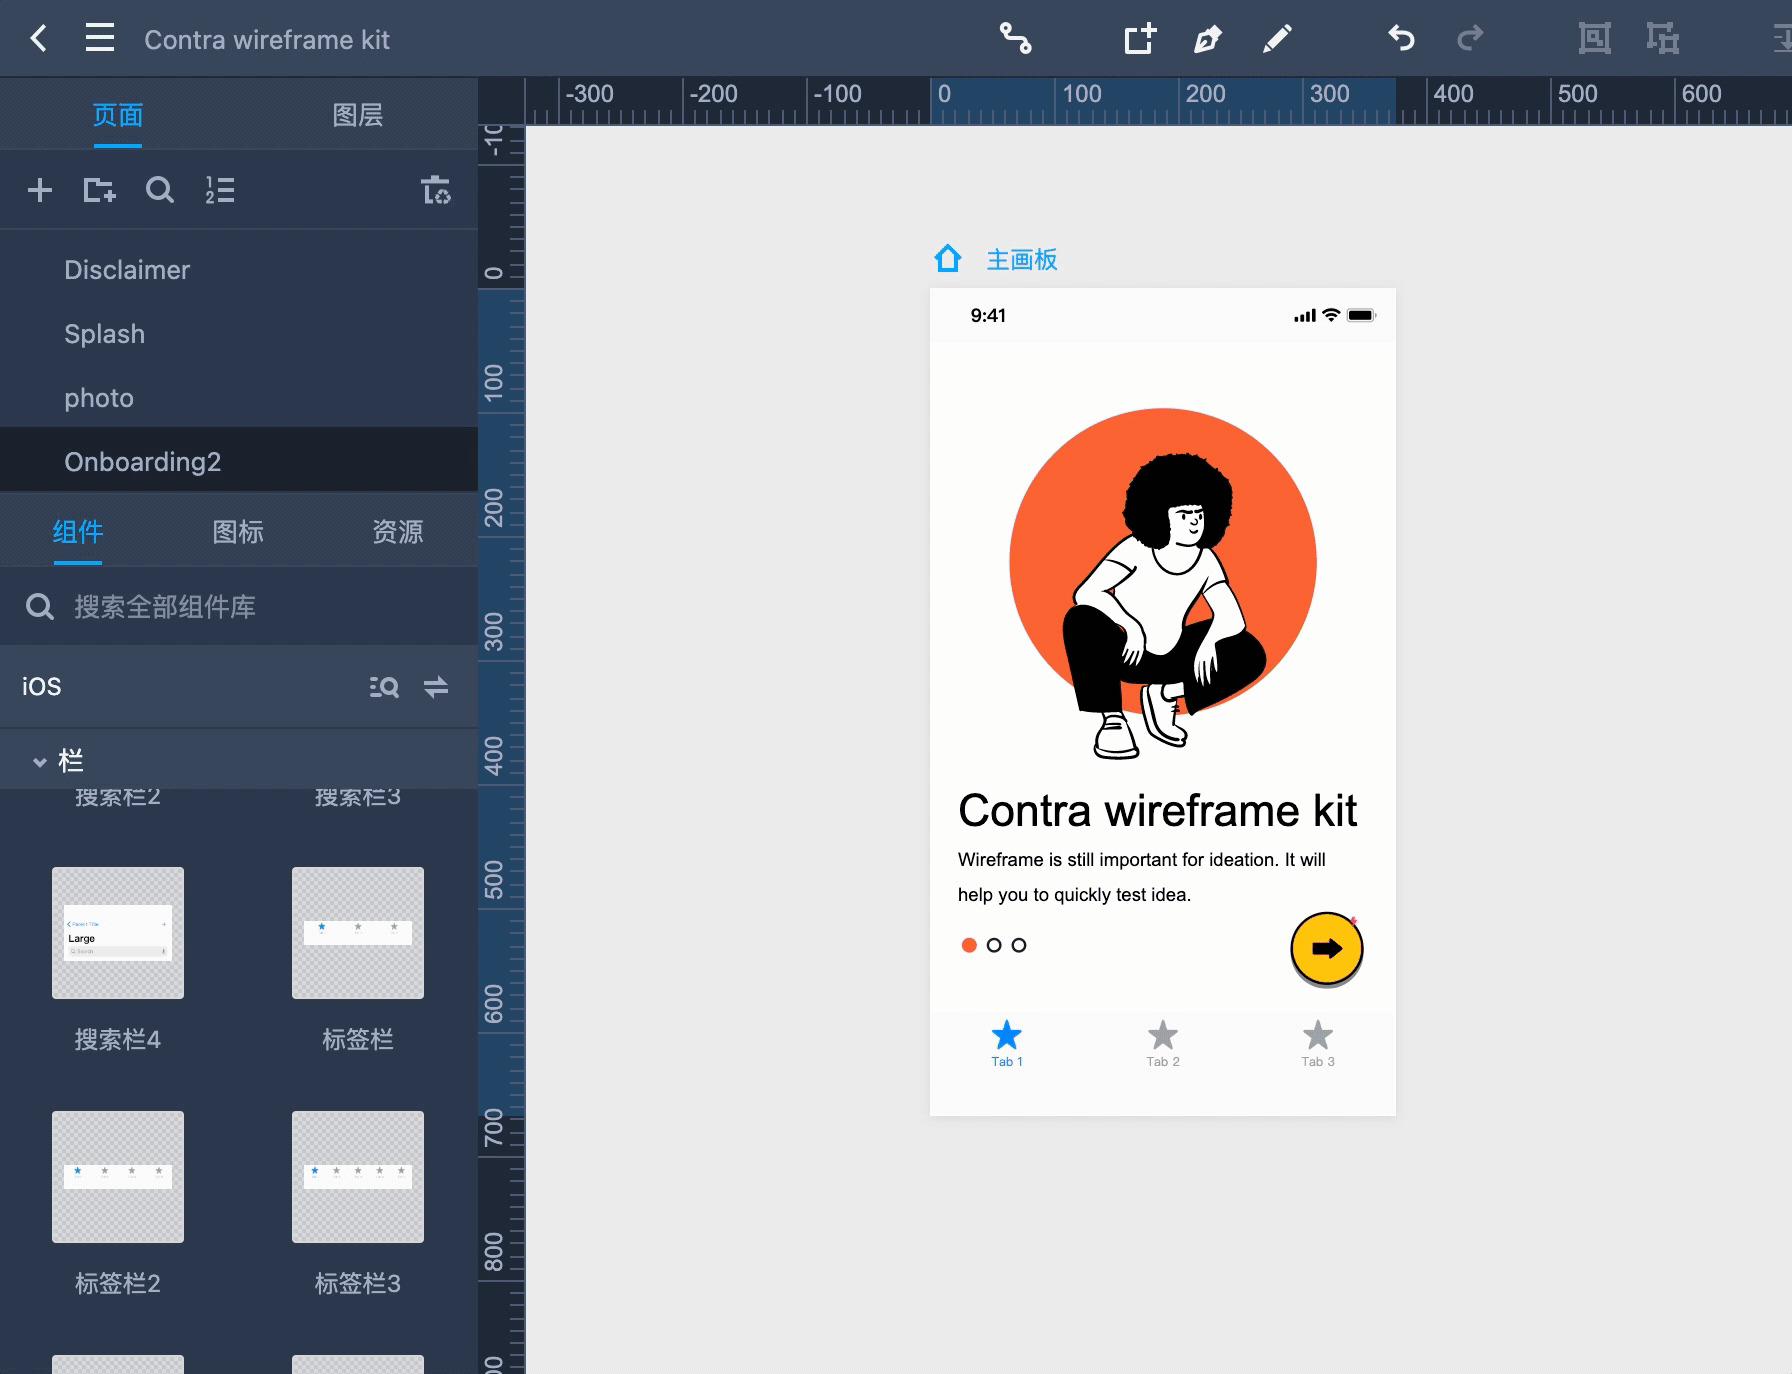Switch to the 图标 icons tab
Viewport: 1792px width, 1374px height.
point(238,532)
